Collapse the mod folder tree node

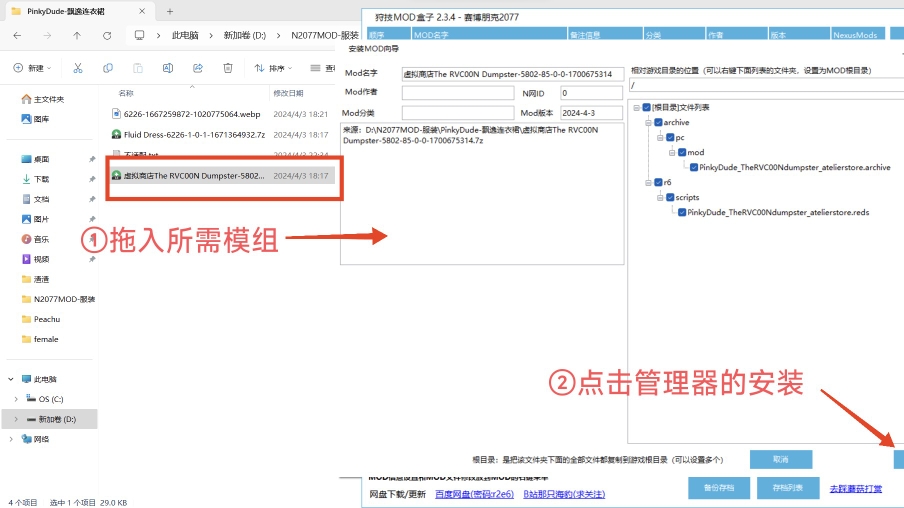pos(671,153)
